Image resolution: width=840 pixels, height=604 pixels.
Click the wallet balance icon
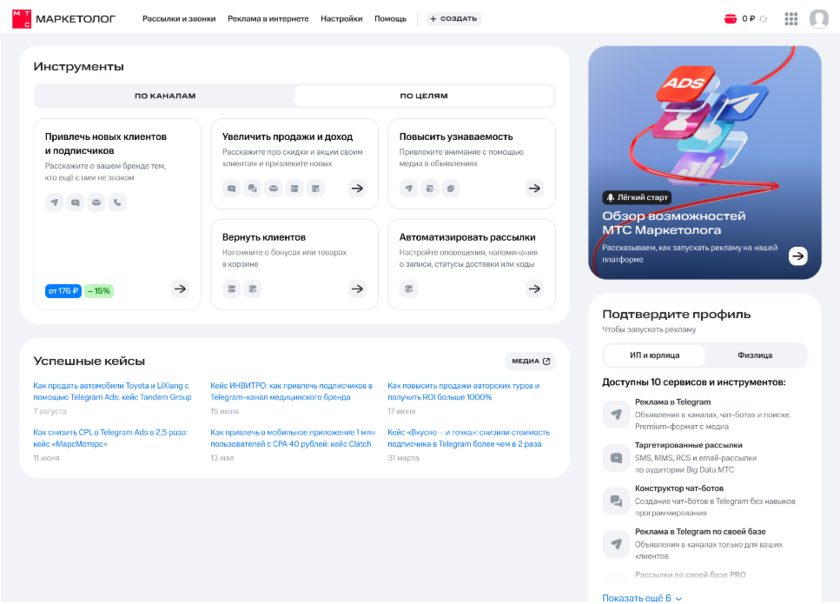(x=729, y=18)
